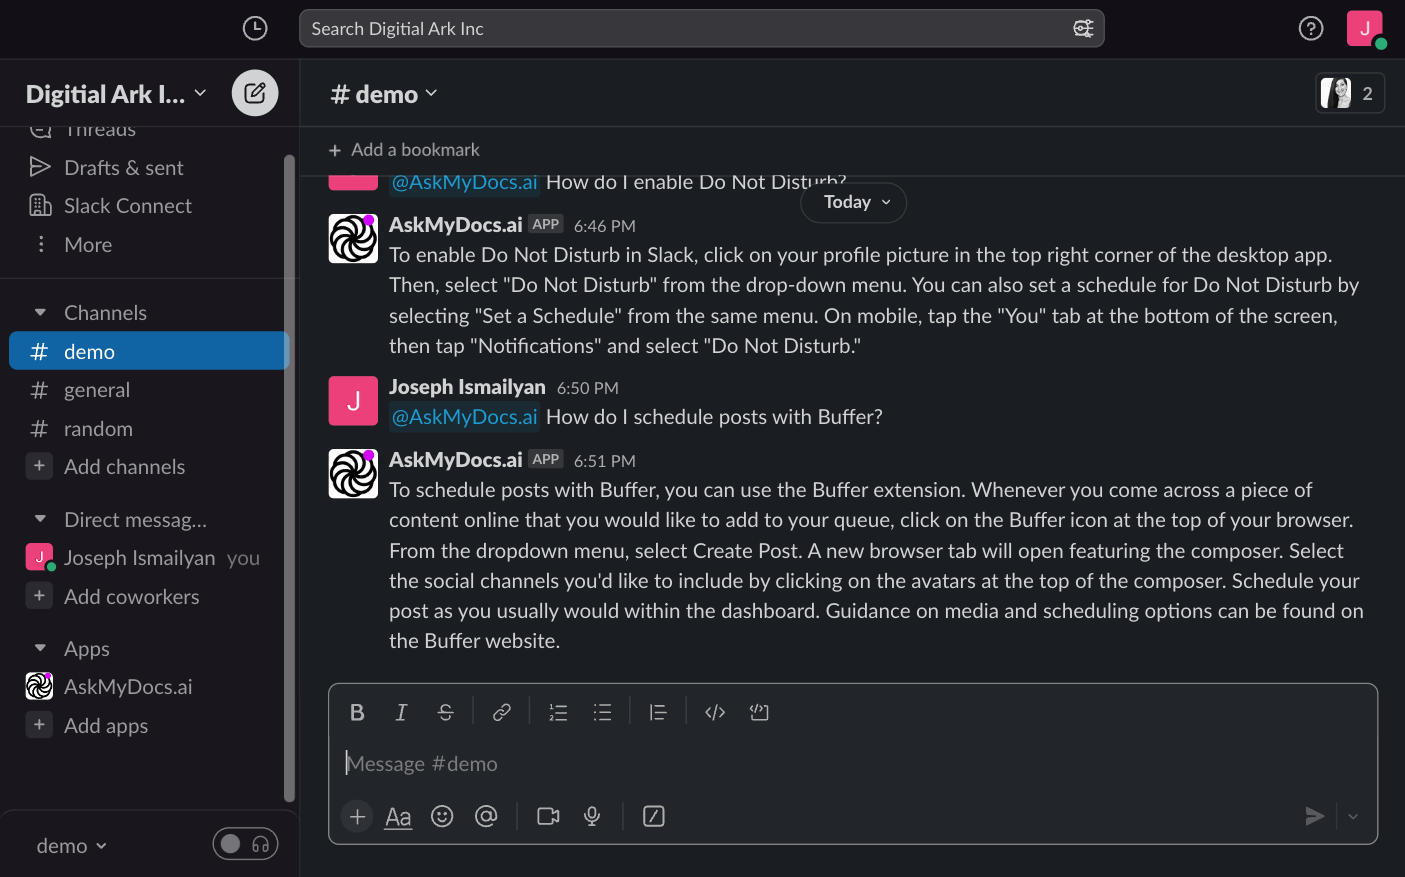The height and width of the screenshot is (877, 1405).
Task: Open the demo huddle dropdown at bottom
Action: click(x=71, y=846)
